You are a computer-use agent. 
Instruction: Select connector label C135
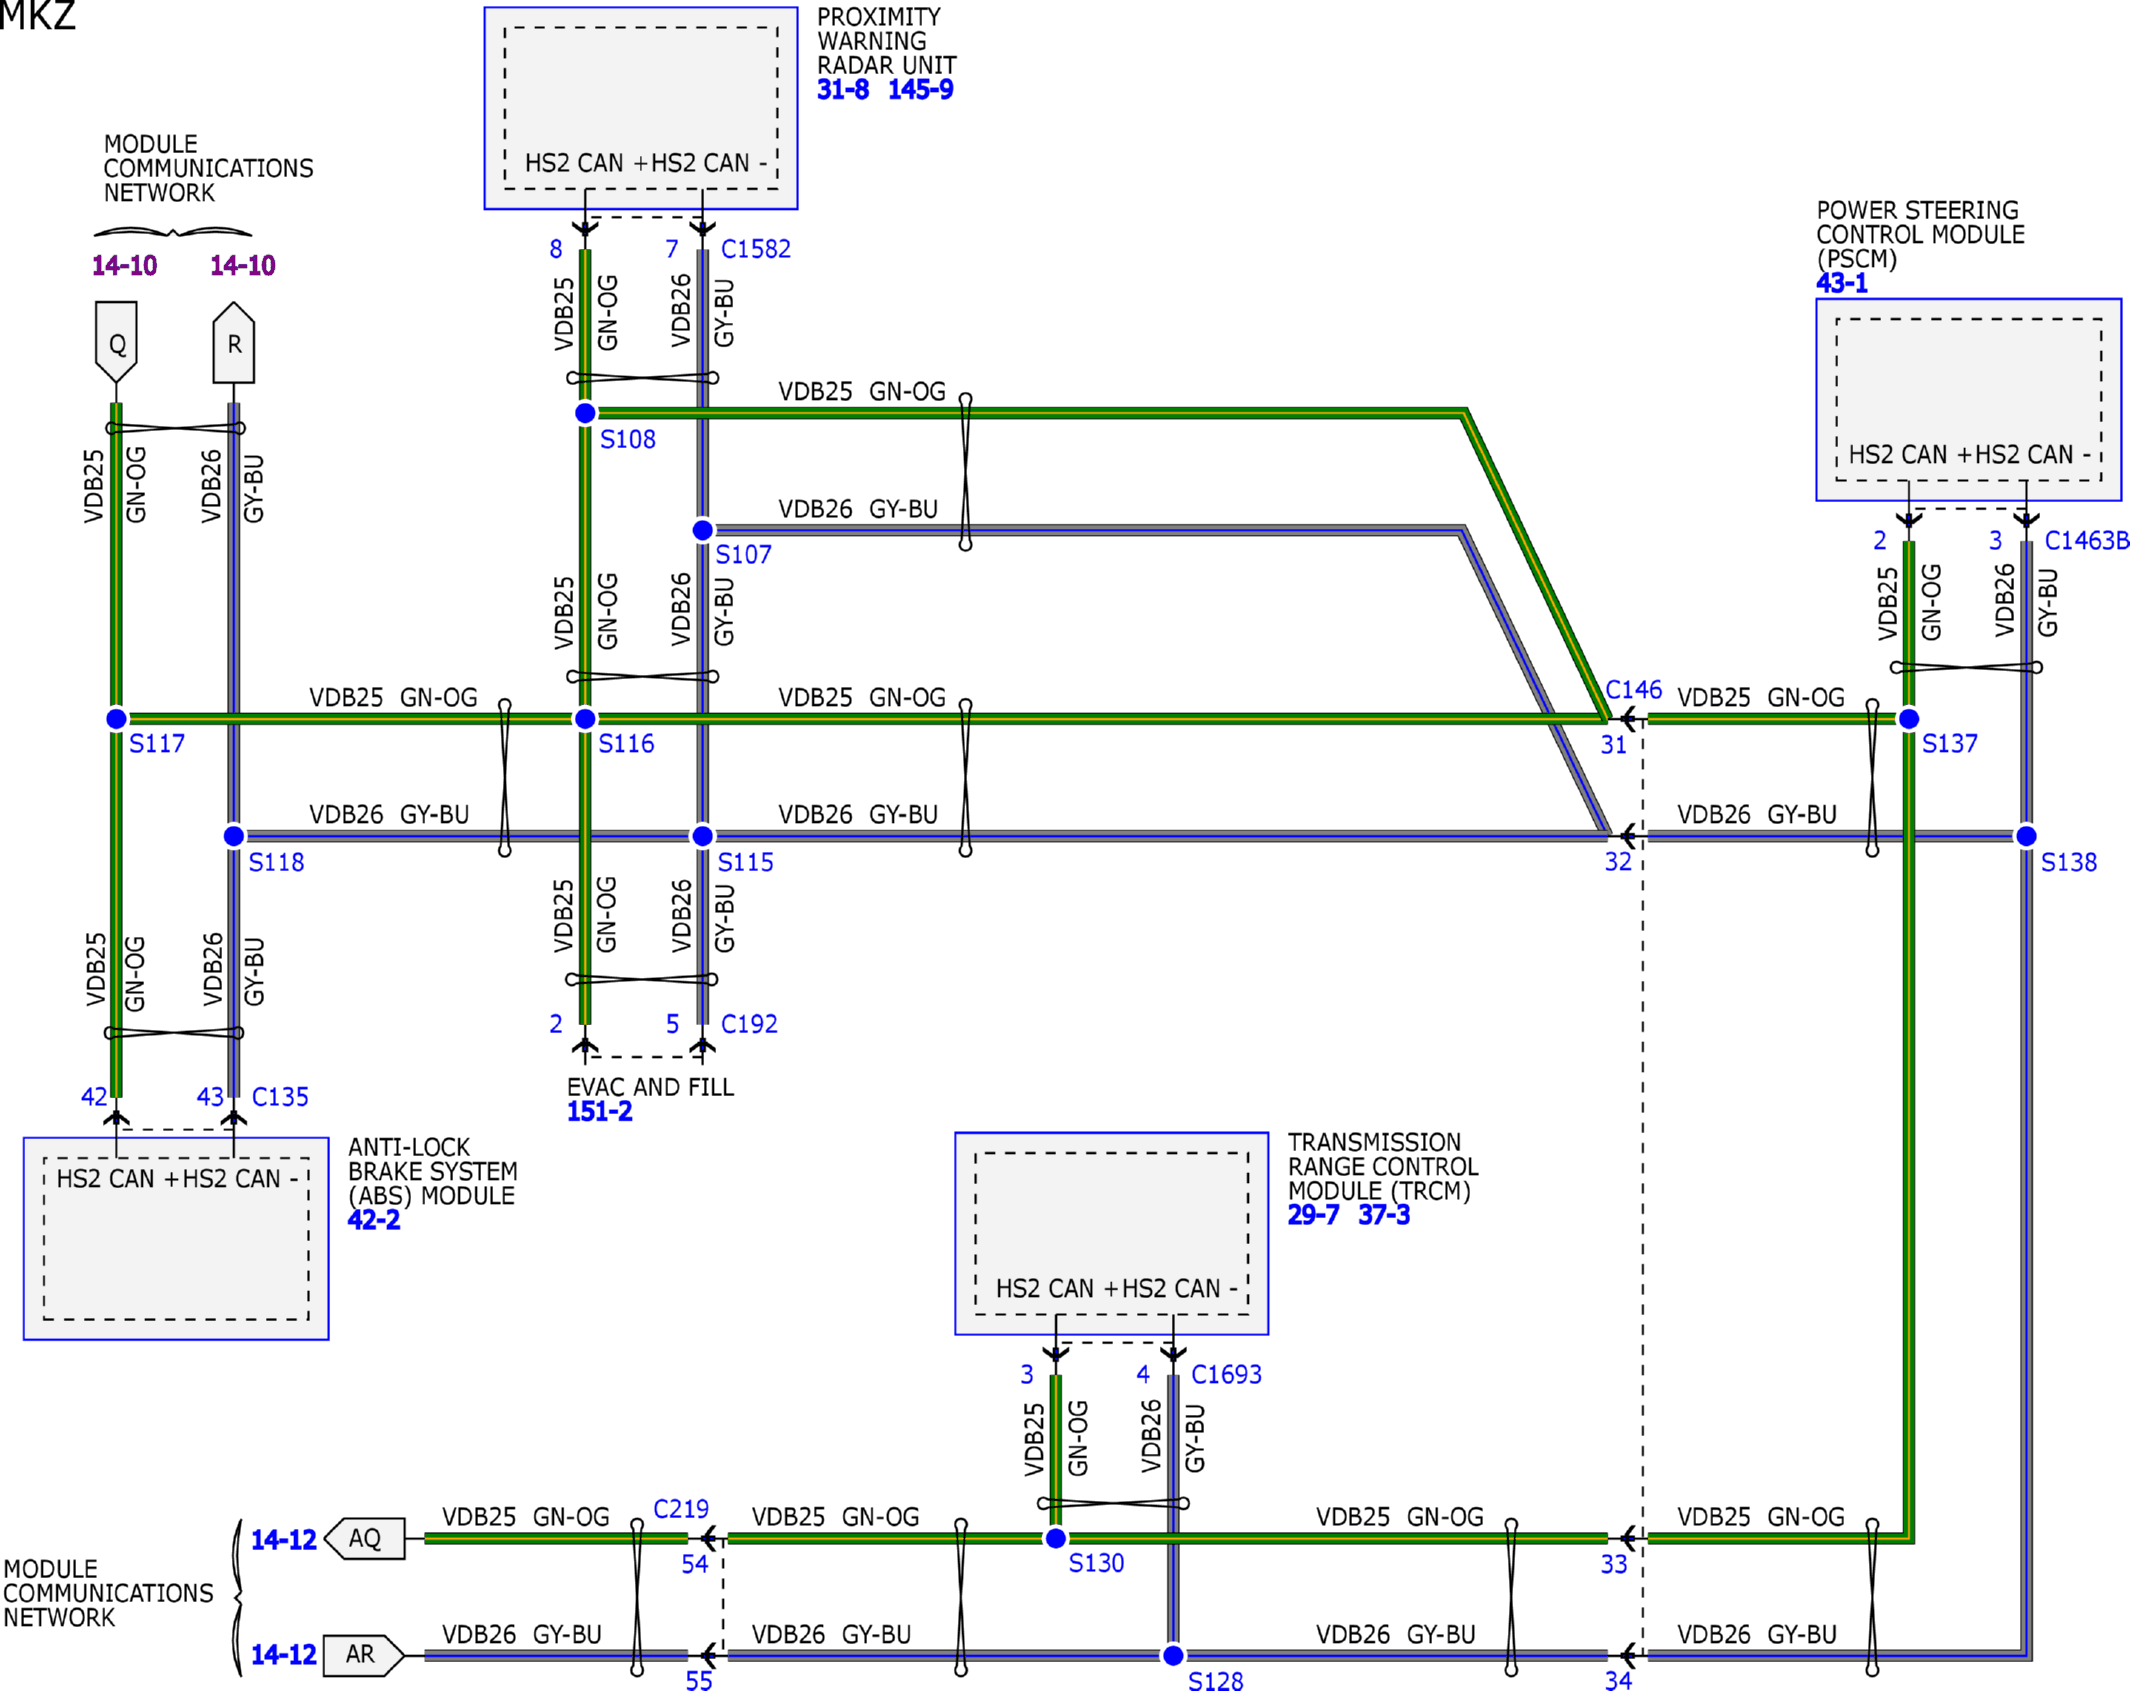[x=280, y=1097]
